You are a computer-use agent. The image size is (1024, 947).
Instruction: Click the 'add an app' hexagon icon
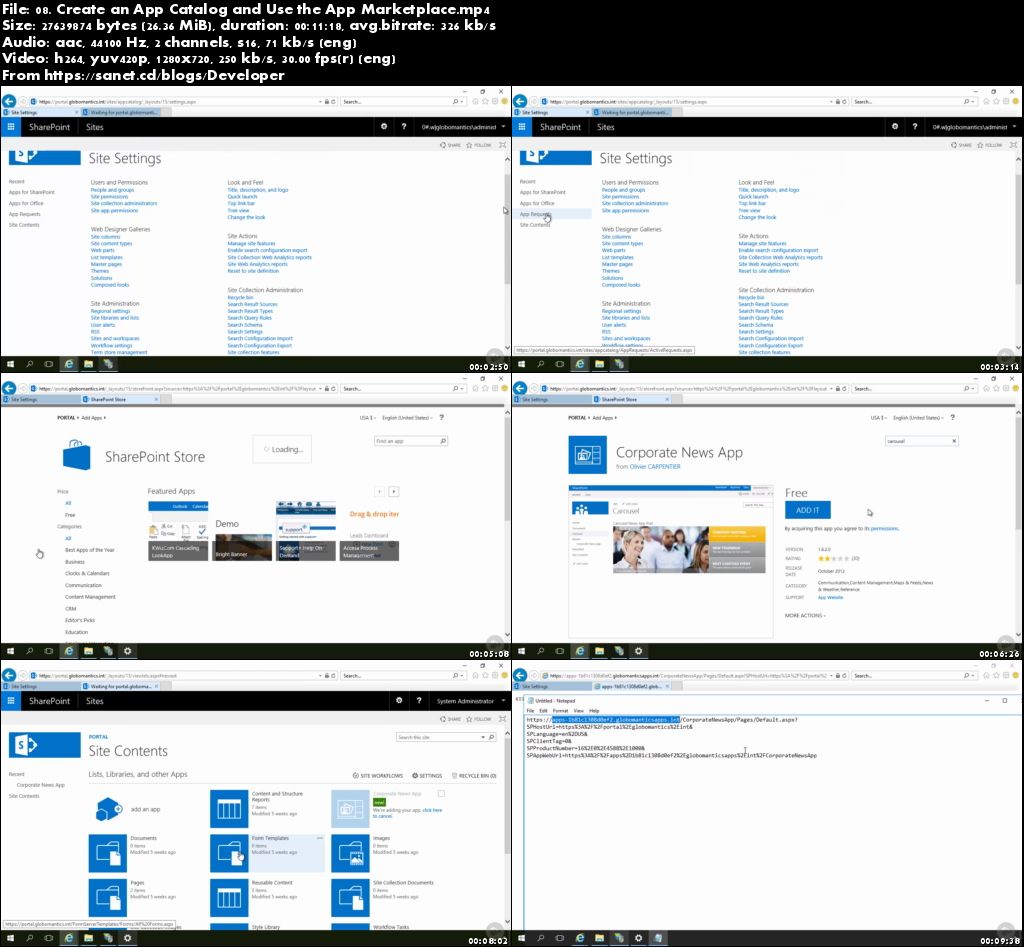108,809
